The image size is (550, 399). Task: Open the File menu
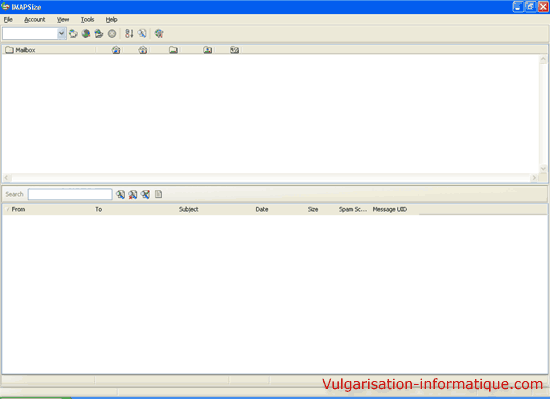click(x=8, y=20)
